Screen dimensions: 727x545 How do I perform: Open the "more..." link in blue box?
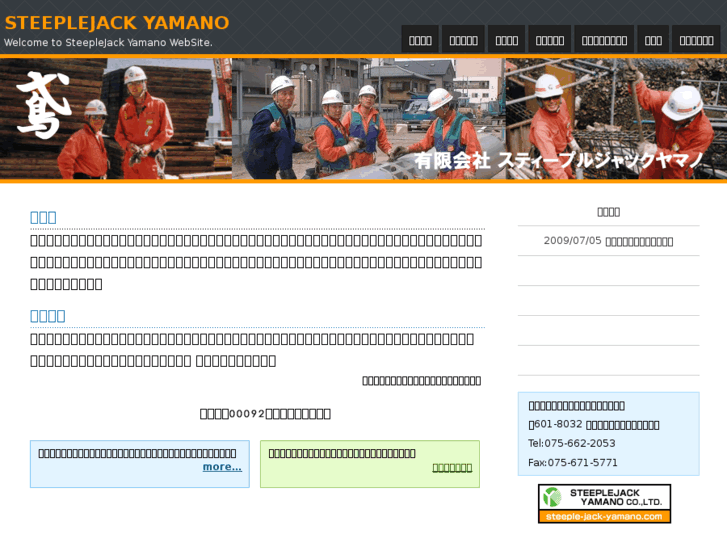[222, 467]
